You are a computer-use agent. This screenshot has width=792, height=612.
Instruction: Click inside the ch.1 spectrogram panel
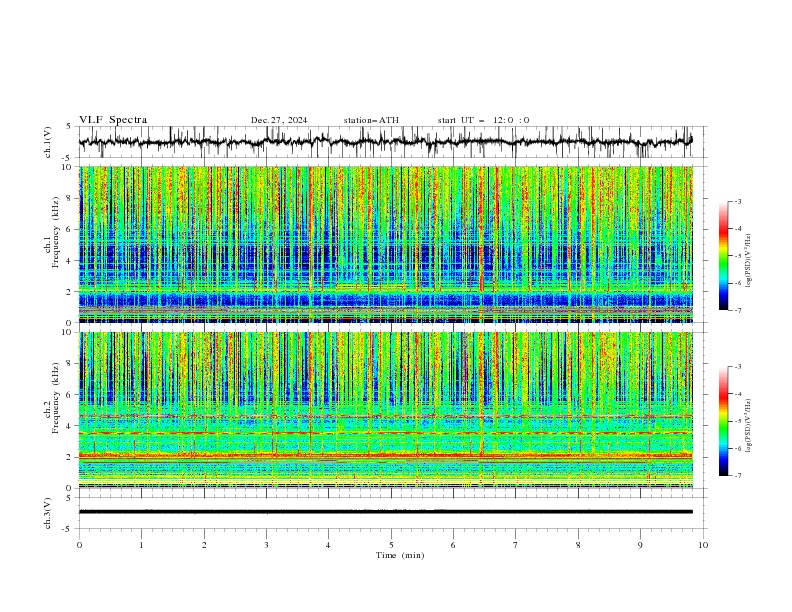[x=386, y=244]
